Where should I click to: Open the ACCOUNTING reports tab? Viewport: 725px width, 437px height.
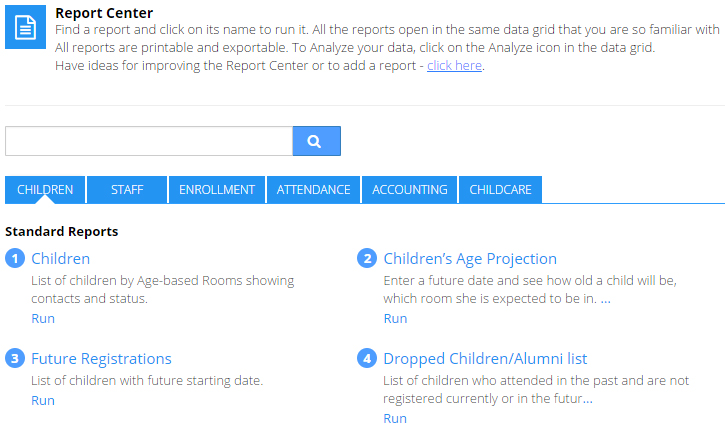[410, 190]
